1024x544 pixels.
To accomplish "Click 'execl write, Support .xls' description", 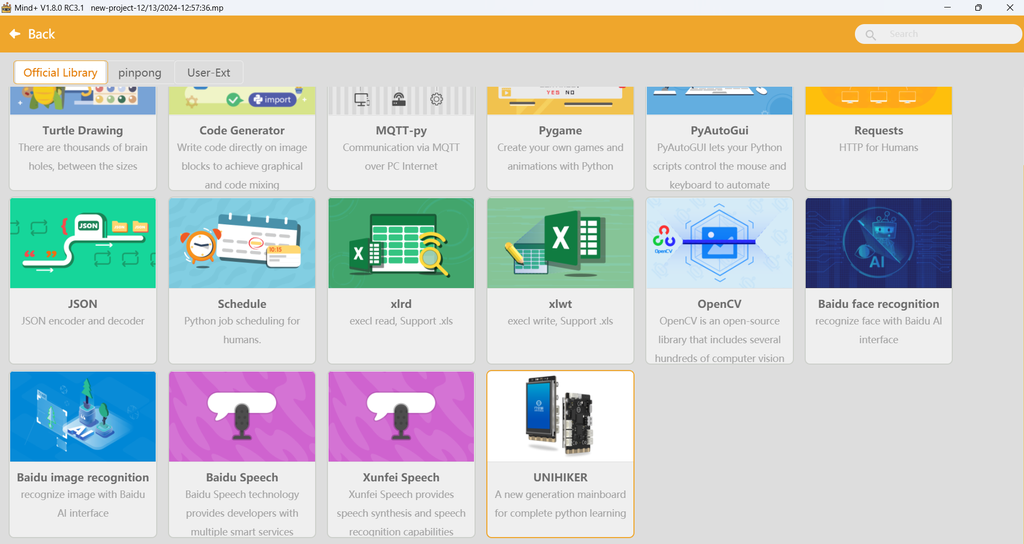I will pos(560,321).
